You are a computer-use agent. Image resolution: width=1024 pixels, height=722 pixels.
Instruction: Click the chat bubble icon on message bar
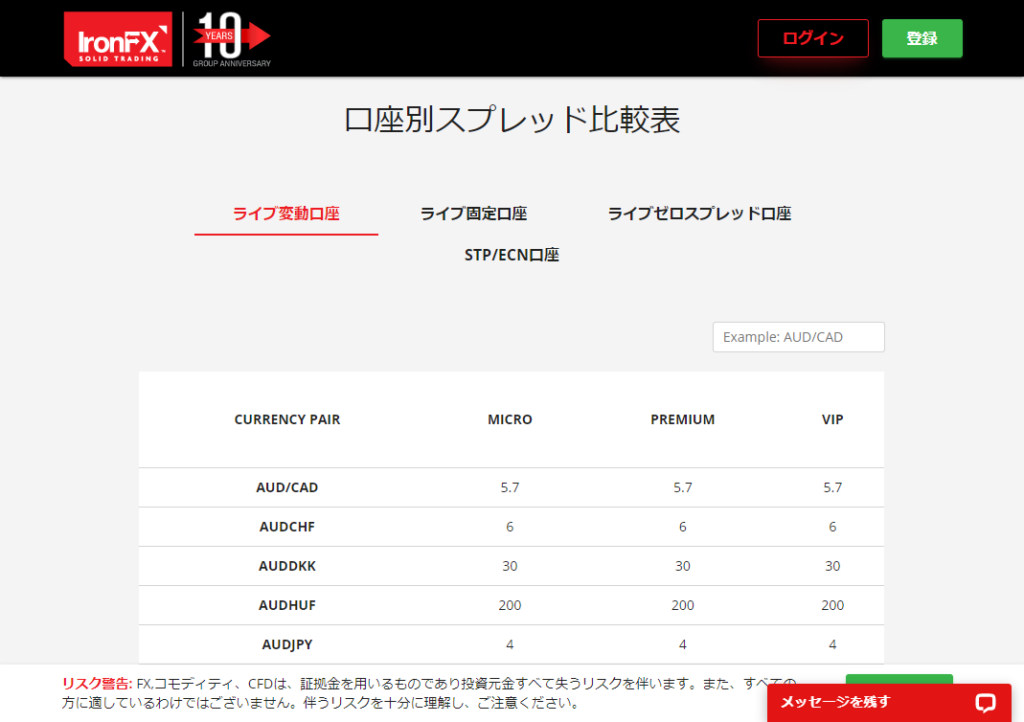point(985,702)
